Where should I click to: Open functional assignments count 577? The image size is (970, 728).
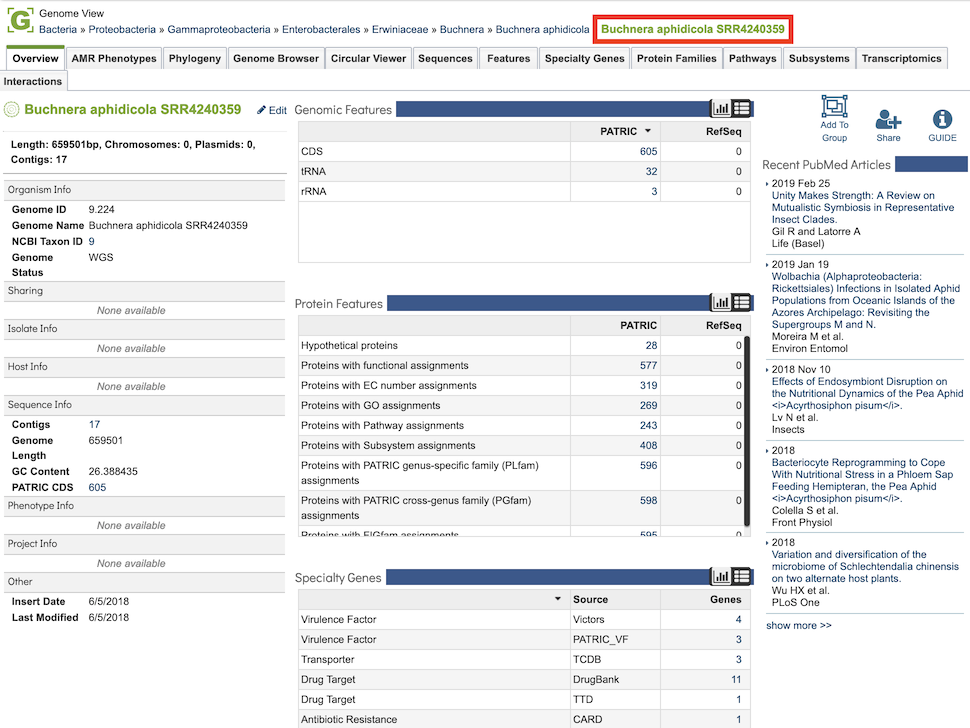coord(648,366)
